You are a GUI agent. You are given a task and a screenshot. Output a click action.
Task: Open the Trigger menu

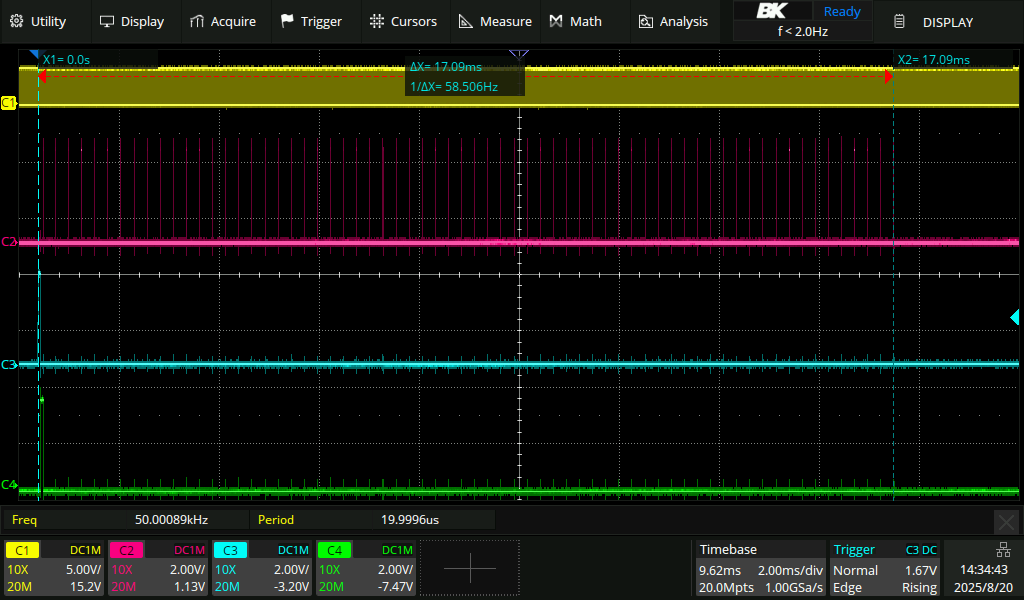pyautogui.click(x=311, y=22)
